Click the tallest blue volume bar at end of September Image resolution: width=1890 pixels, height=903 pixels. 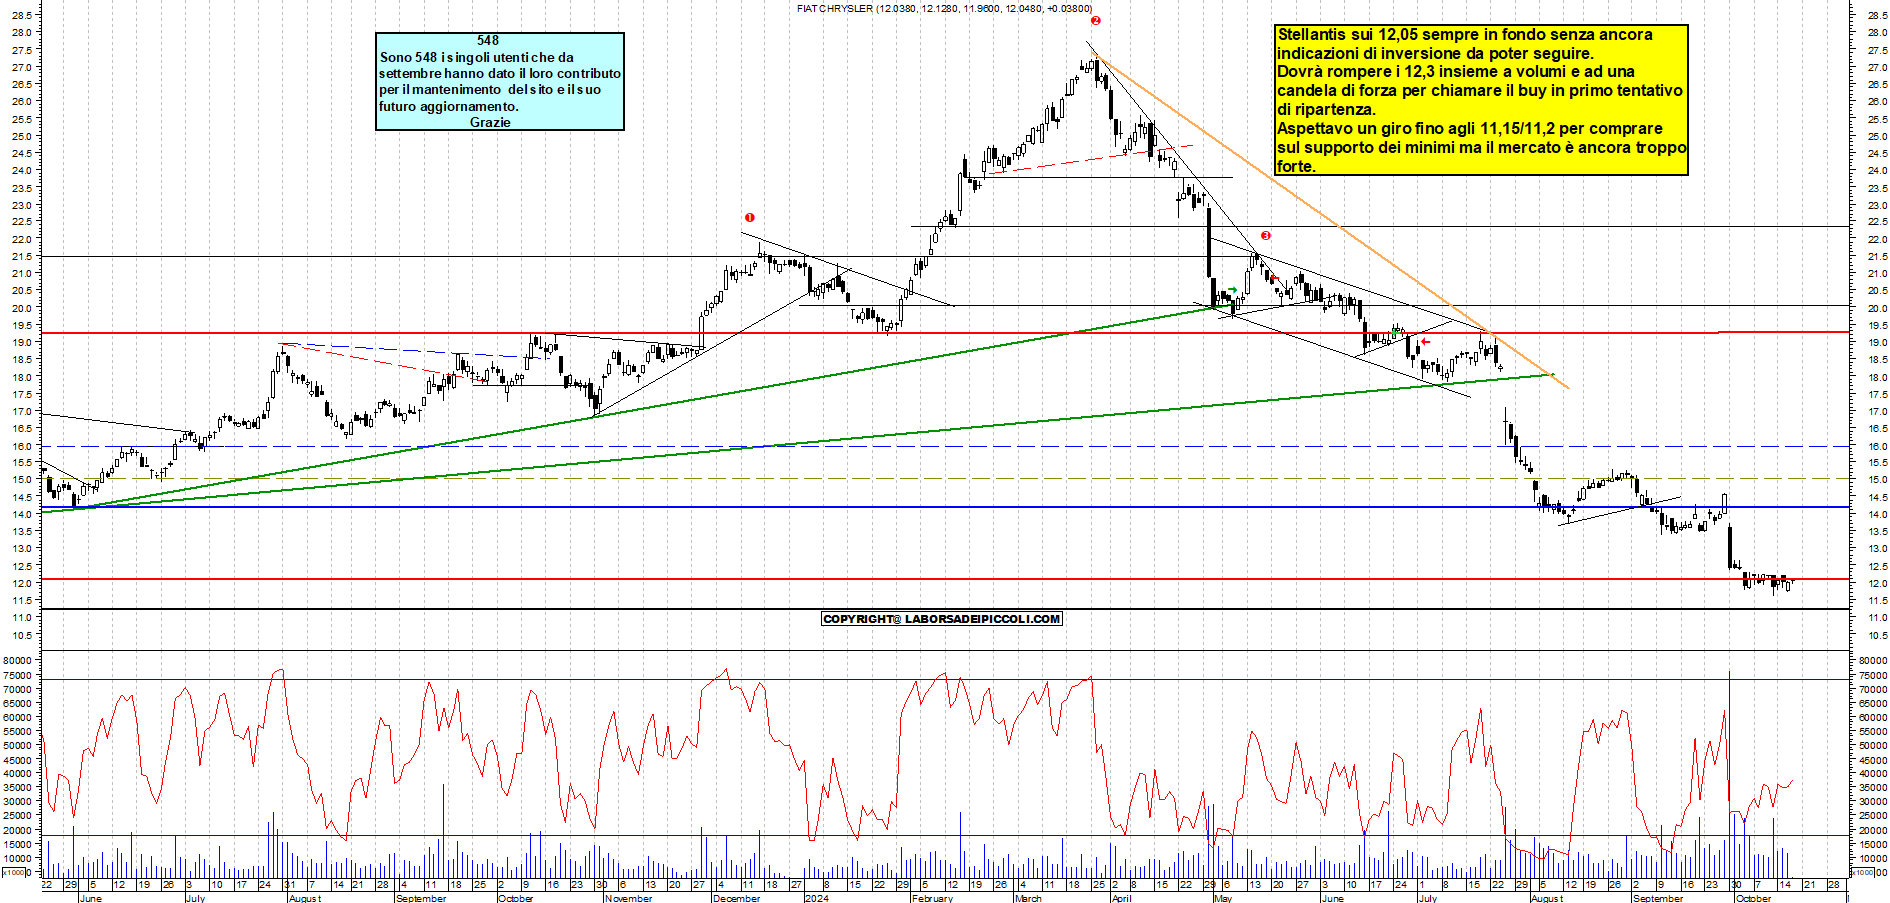1729,773
